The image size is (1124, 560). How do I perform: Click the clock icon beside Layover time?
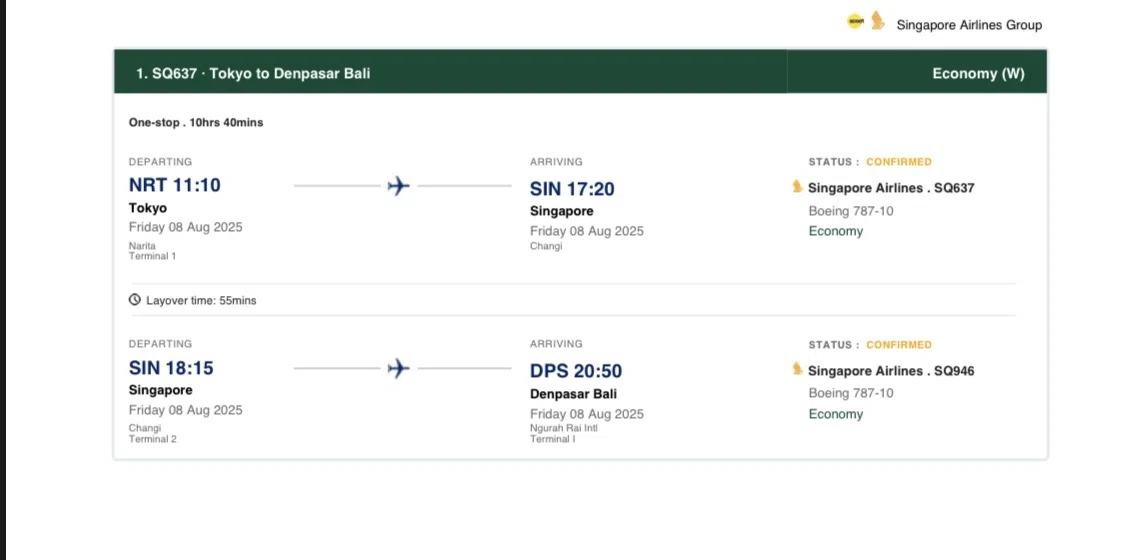135,300
